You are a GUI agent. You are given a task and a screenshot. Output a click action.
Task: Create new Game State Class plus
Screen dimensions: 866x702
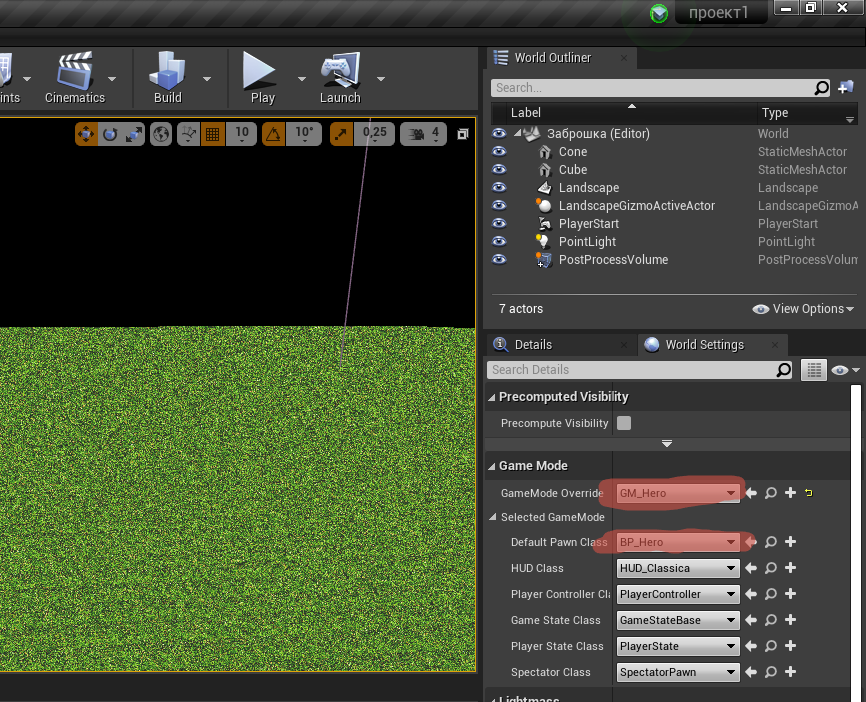[790, 620]
